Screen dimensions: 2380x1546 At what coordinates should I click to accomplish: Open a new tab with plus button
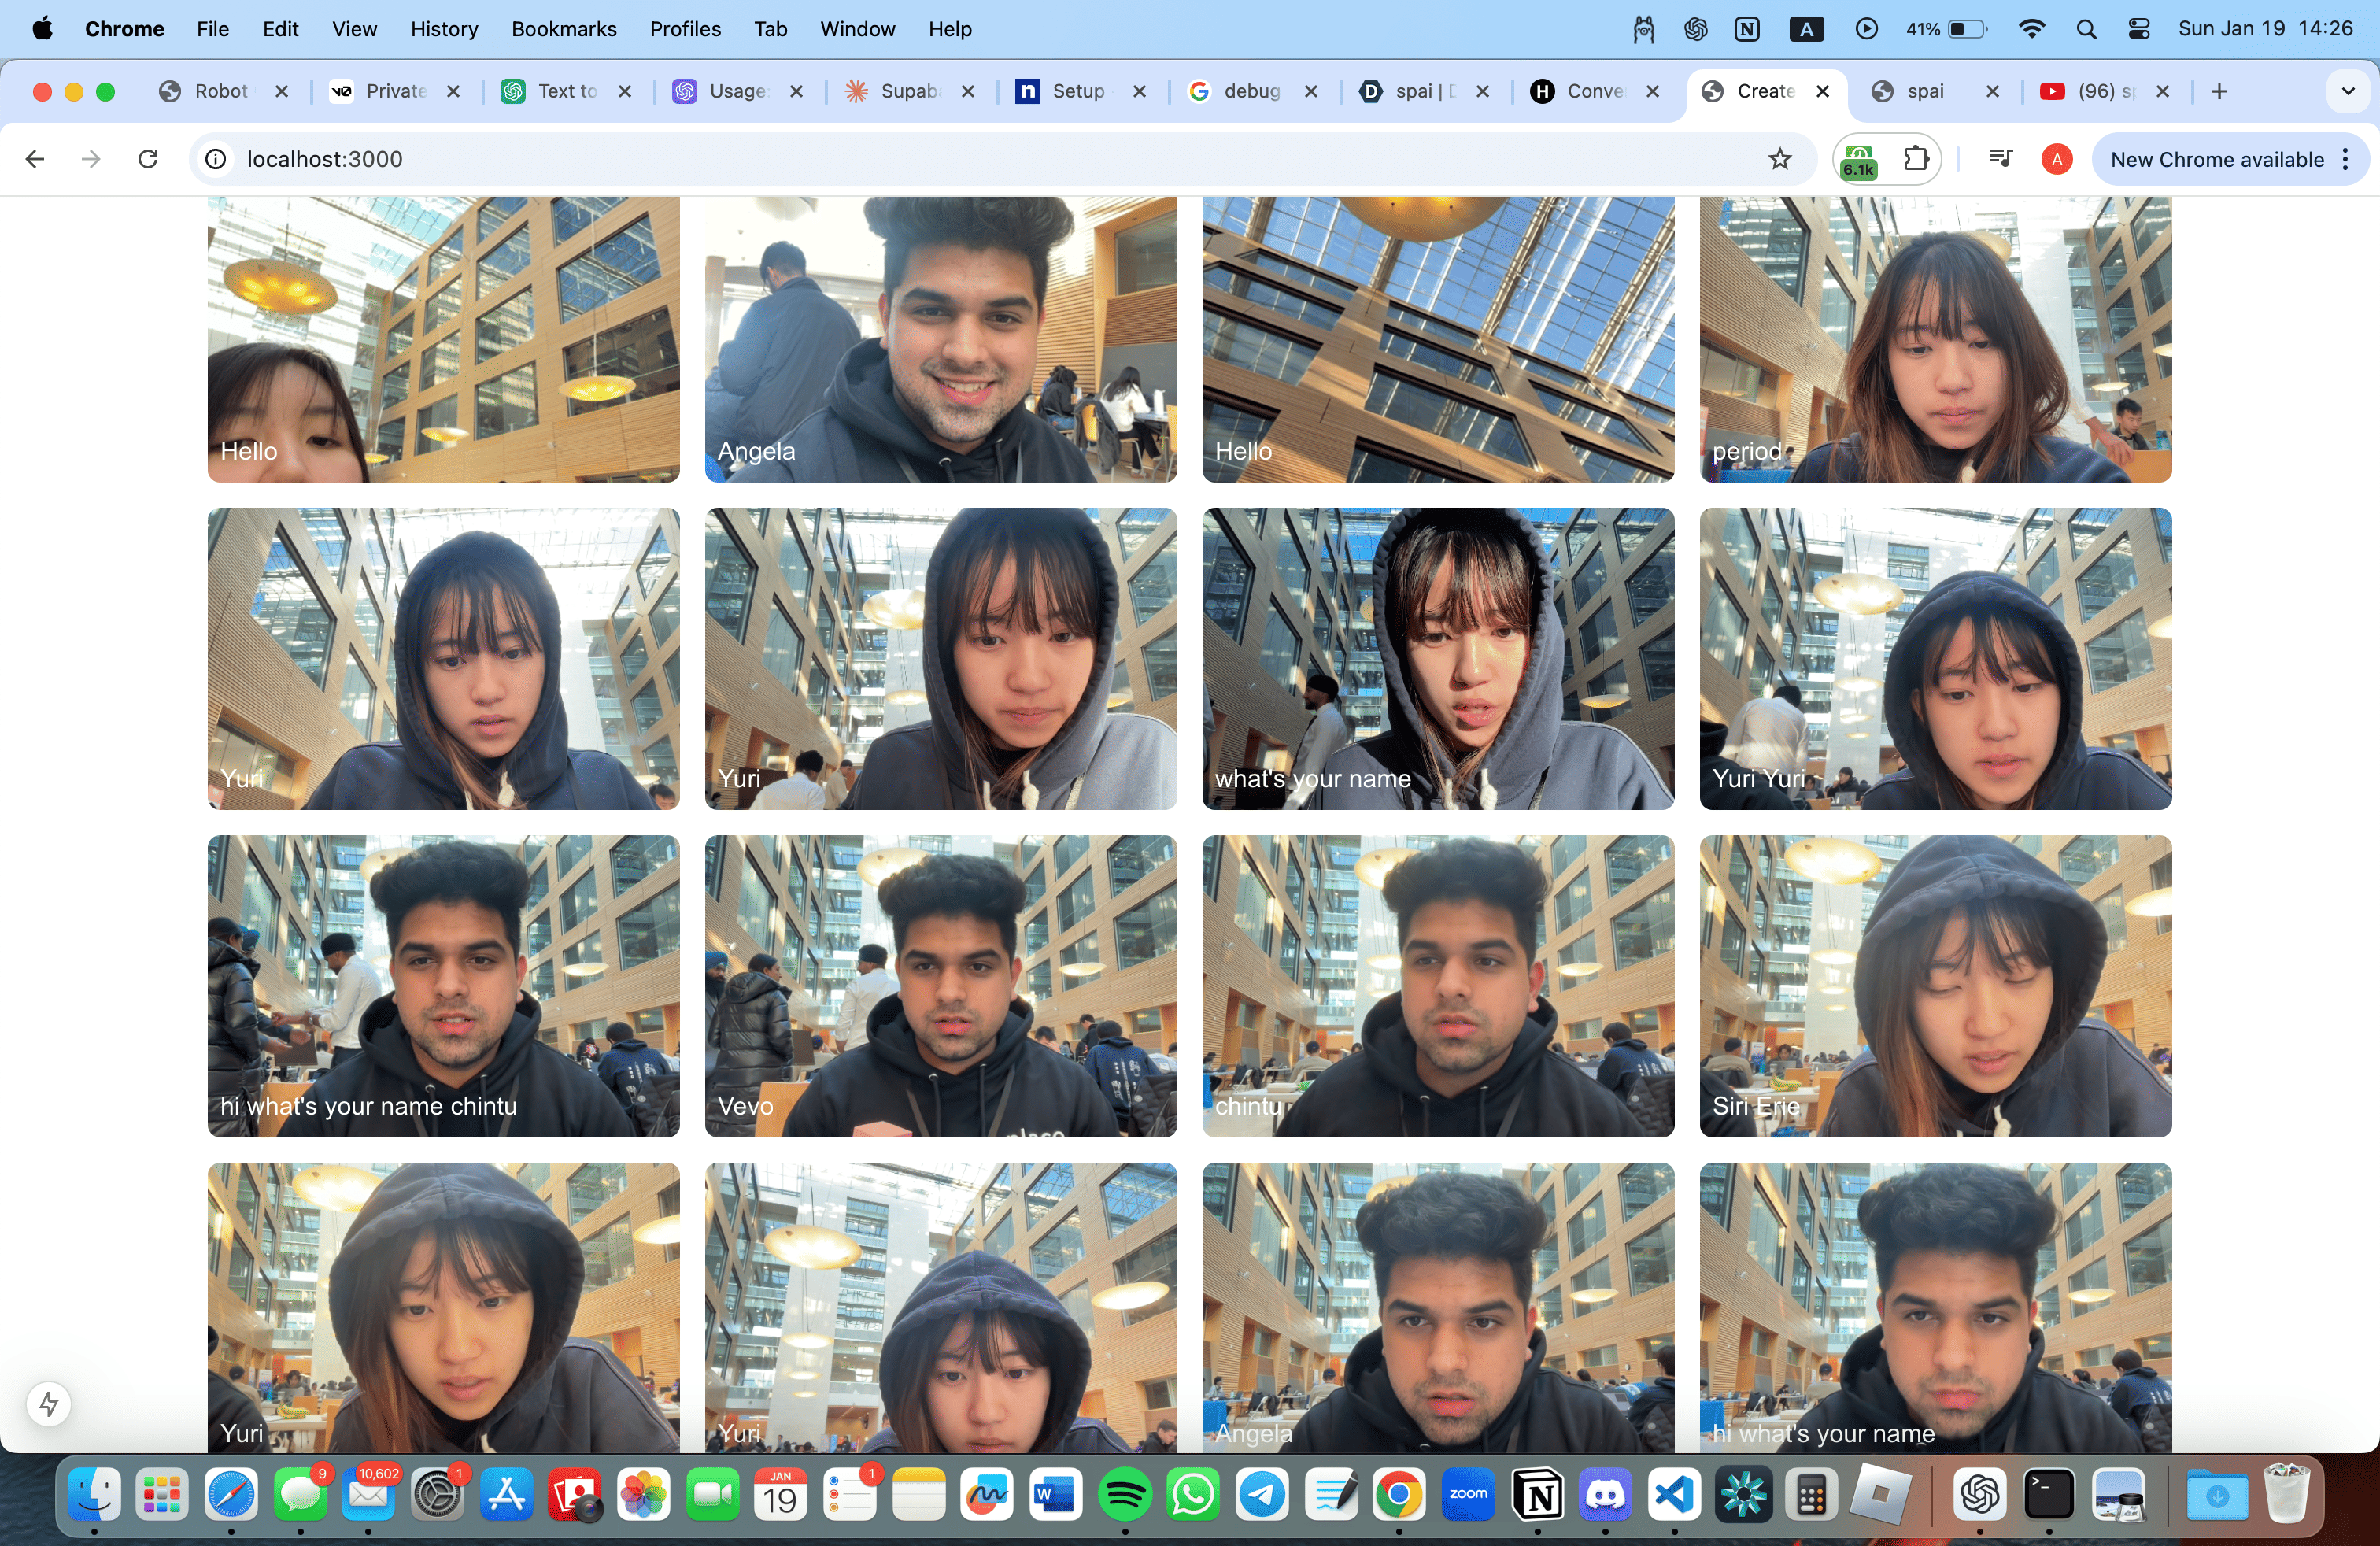point(2219,91)
